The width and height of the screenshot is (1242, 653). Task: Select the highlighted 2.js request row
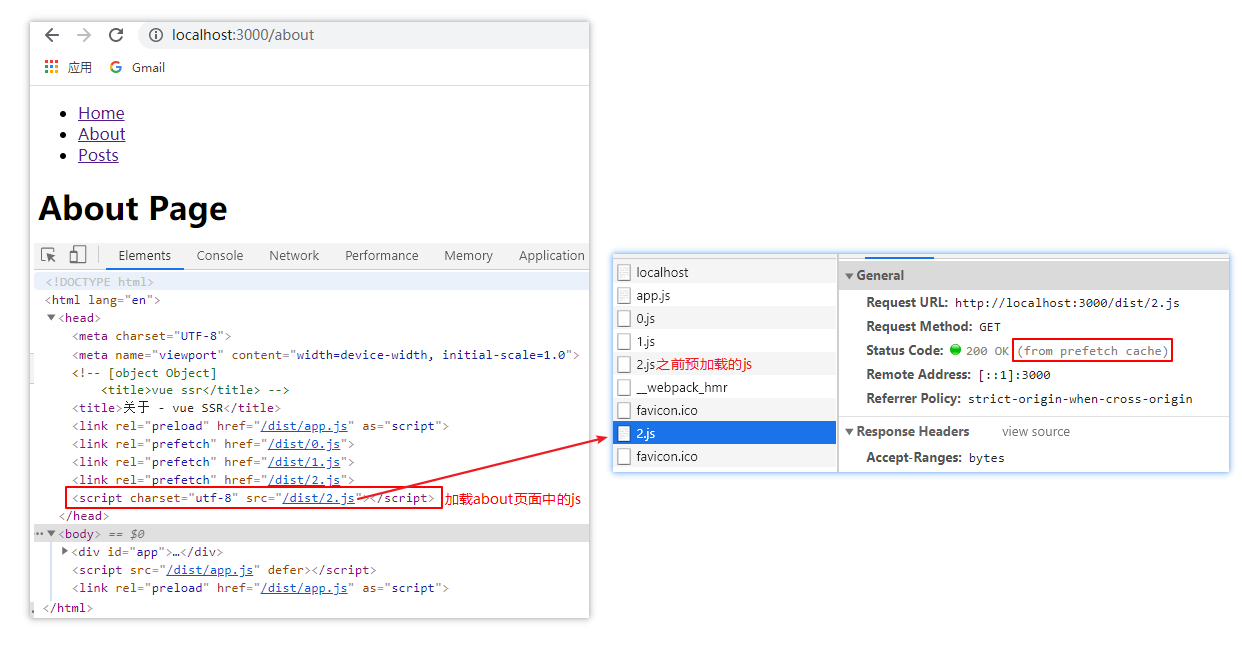tap(725, 433)
